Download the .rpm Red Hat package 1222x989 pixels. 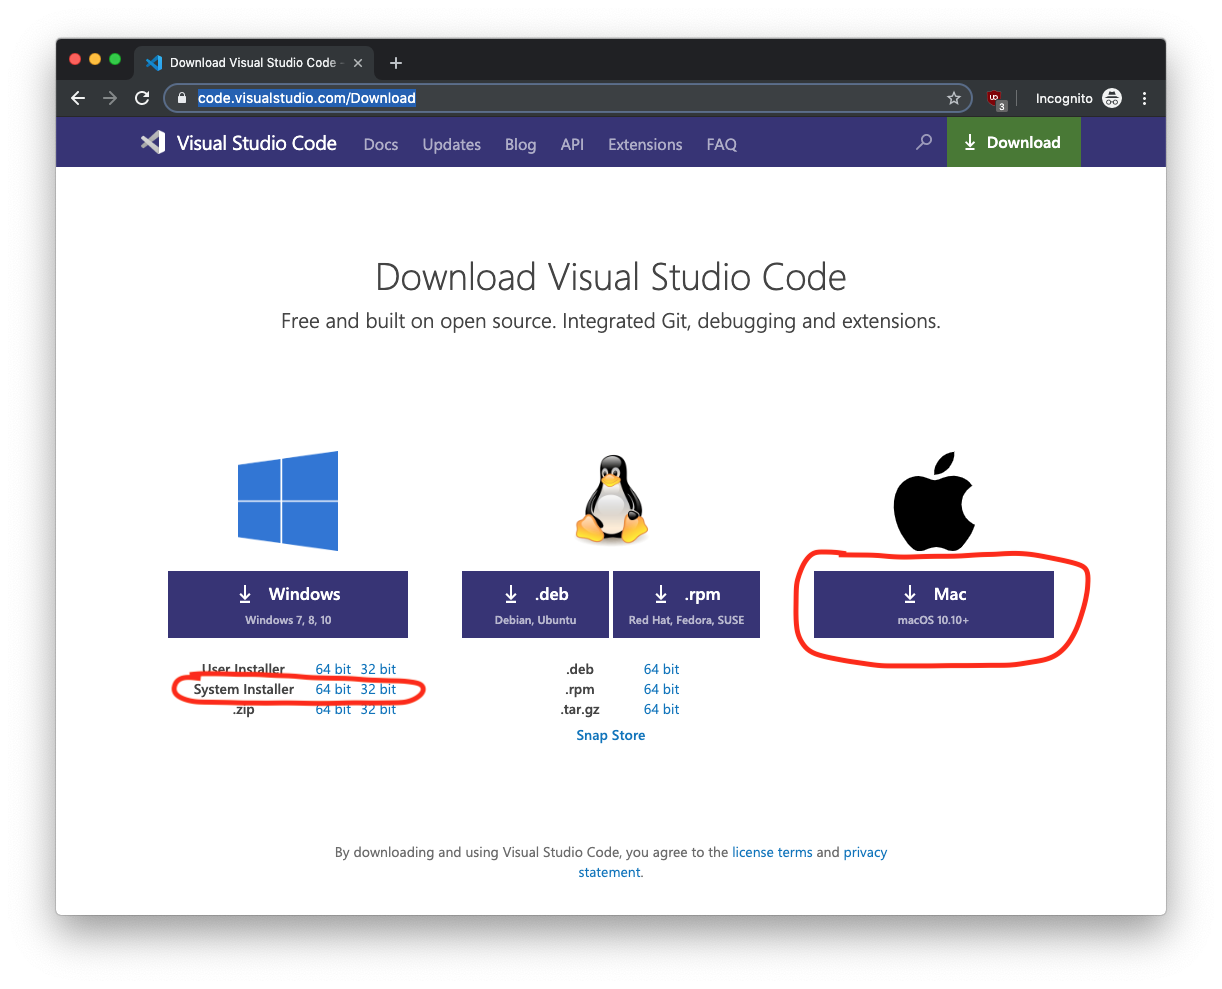tap(686, 604)
